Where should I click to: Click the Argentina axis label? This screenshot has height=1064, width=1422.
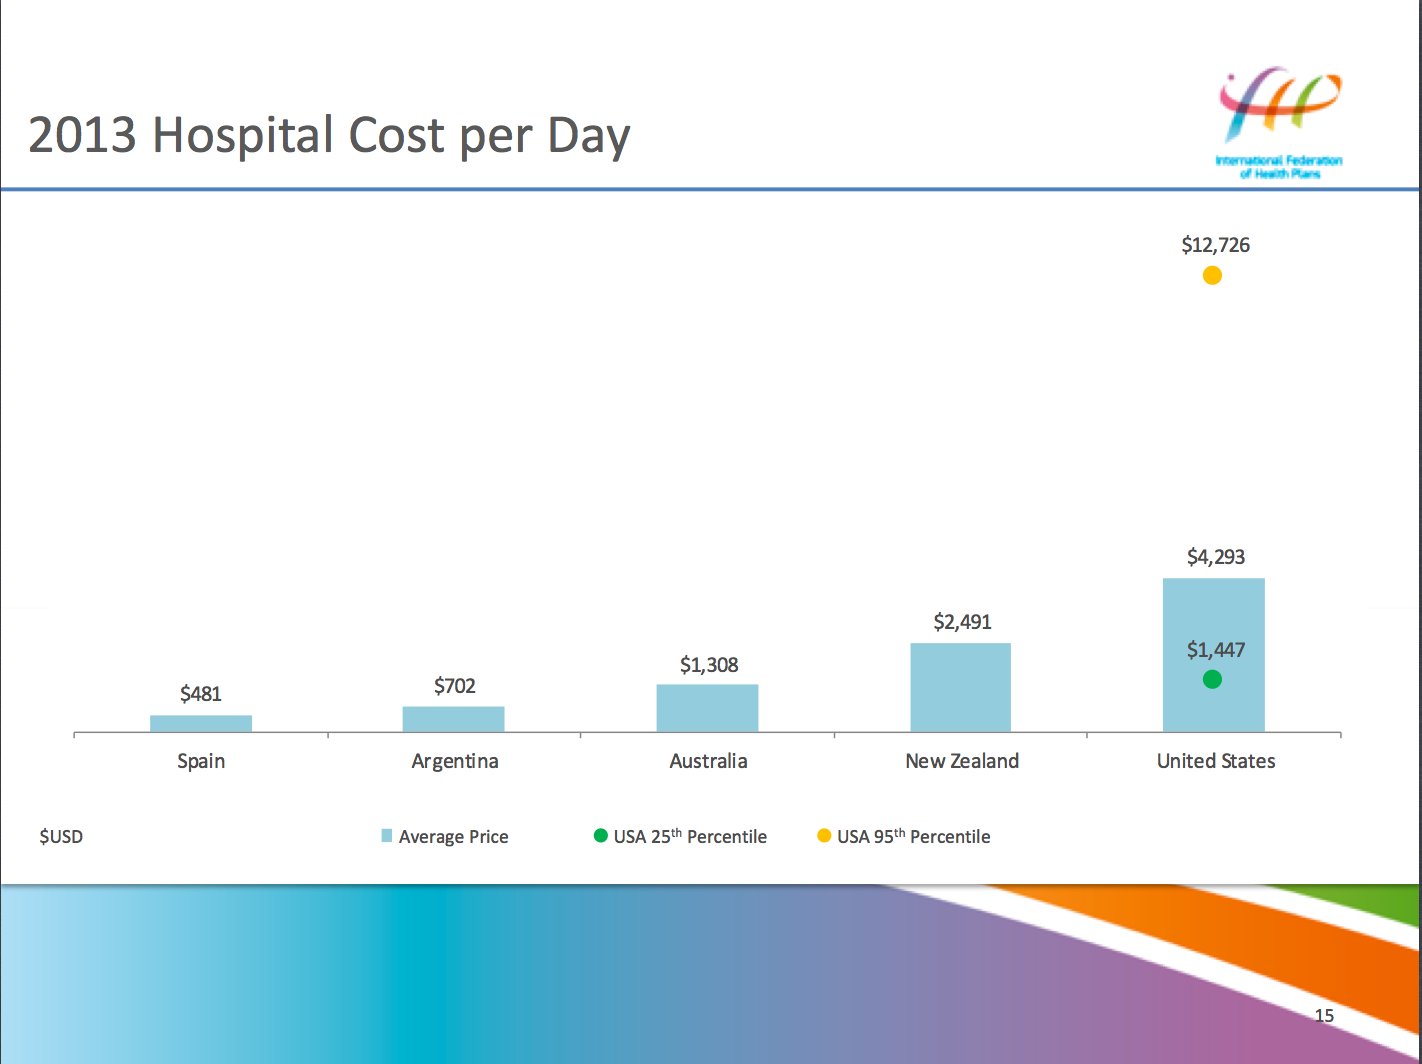455,761
